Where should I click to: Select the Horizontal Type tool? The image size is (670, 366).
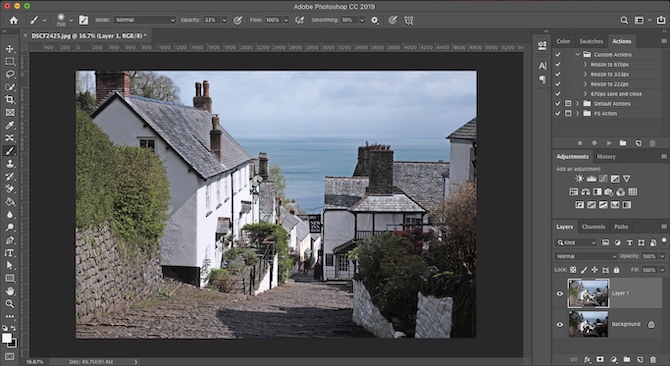9,253
